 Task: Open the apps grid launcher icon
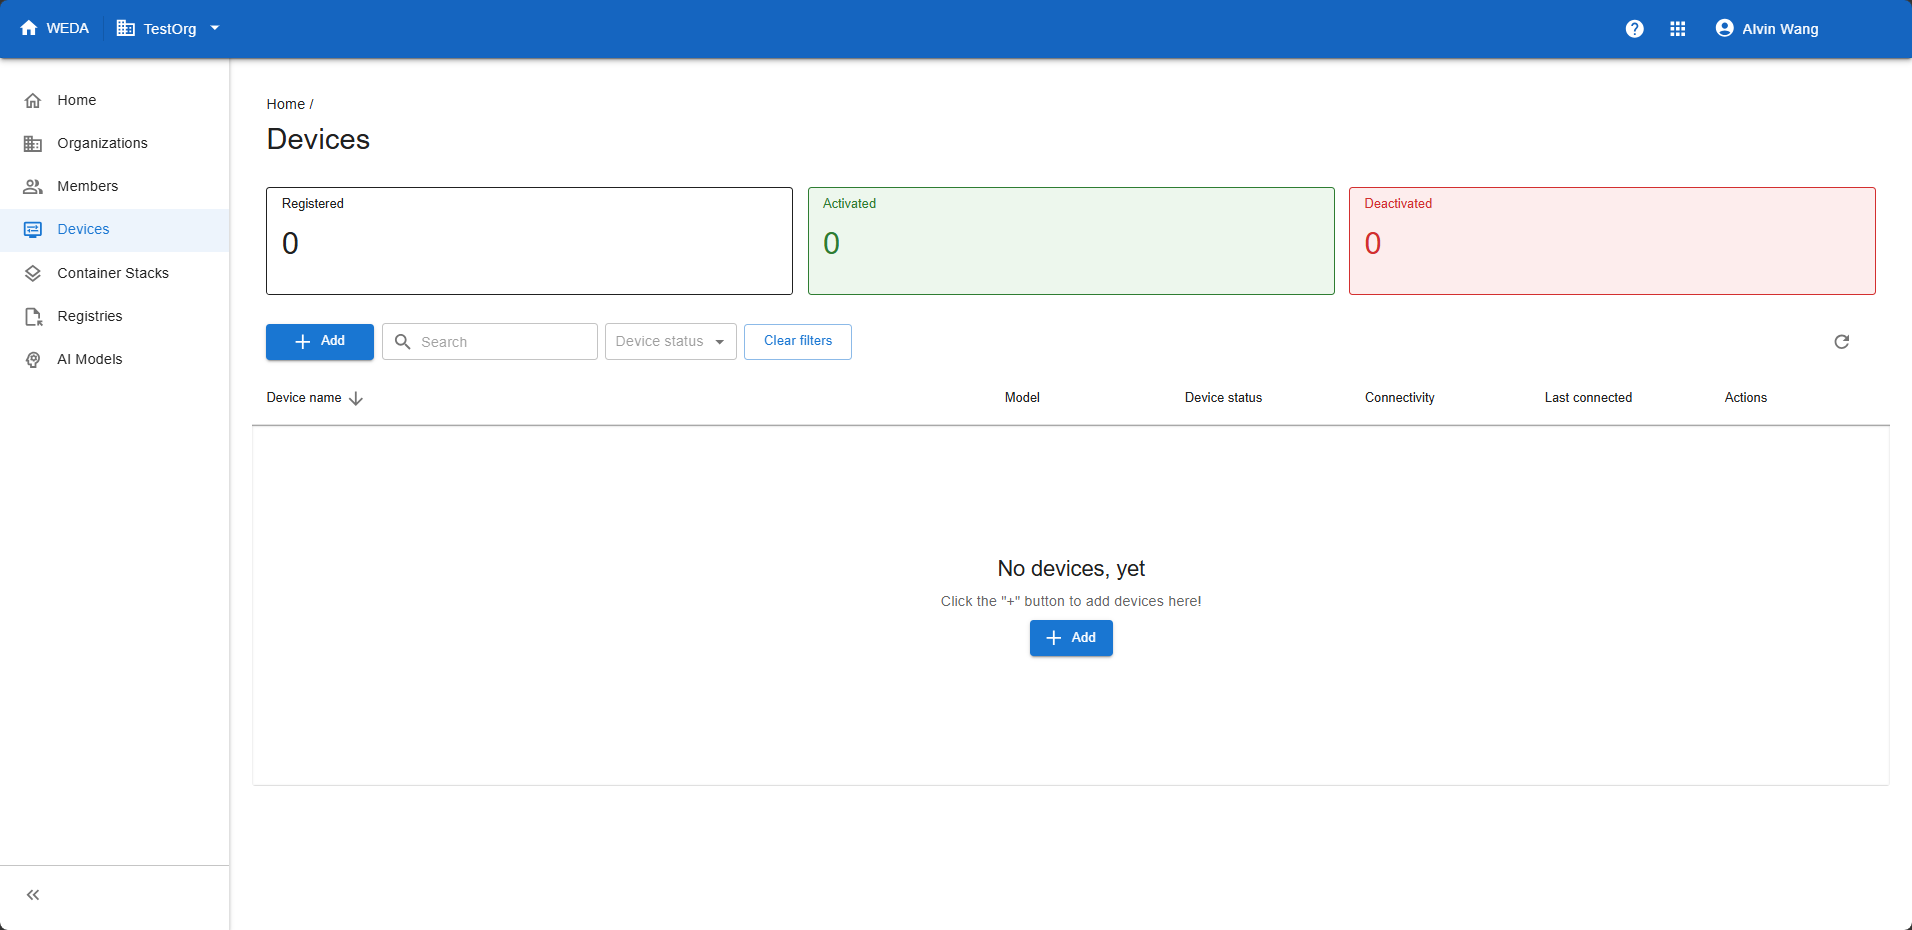[x=1678, y=29]
